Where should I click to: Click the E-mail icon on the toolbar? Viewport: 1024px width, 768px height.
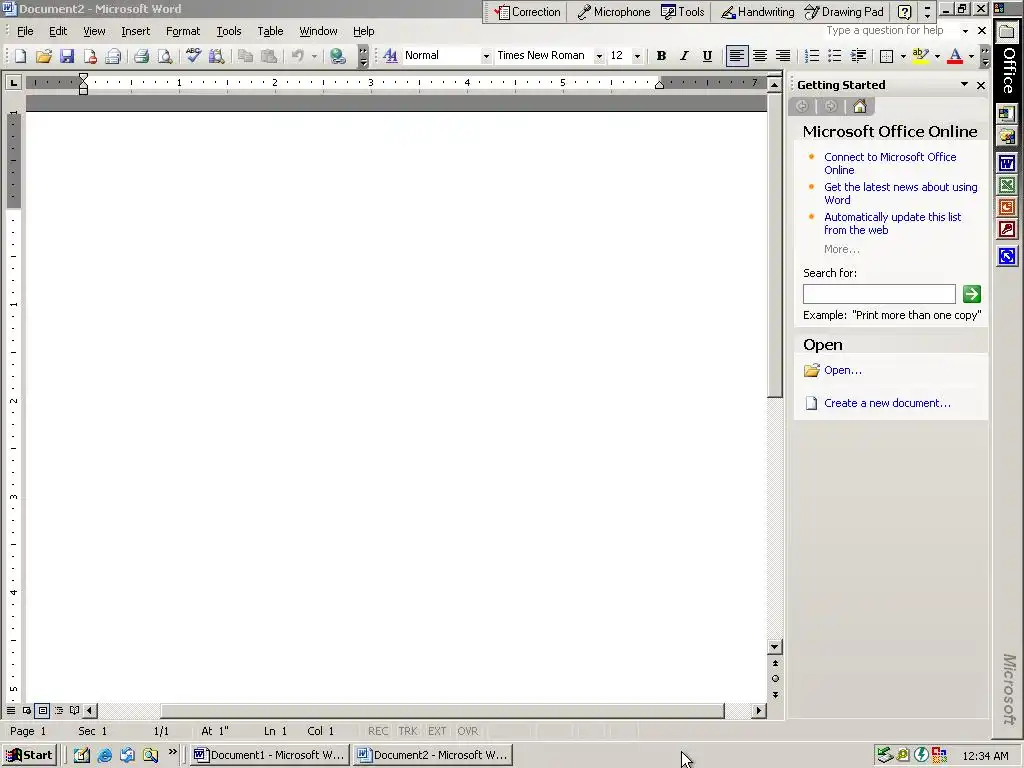pyautogui.click(x=113, y=56)
